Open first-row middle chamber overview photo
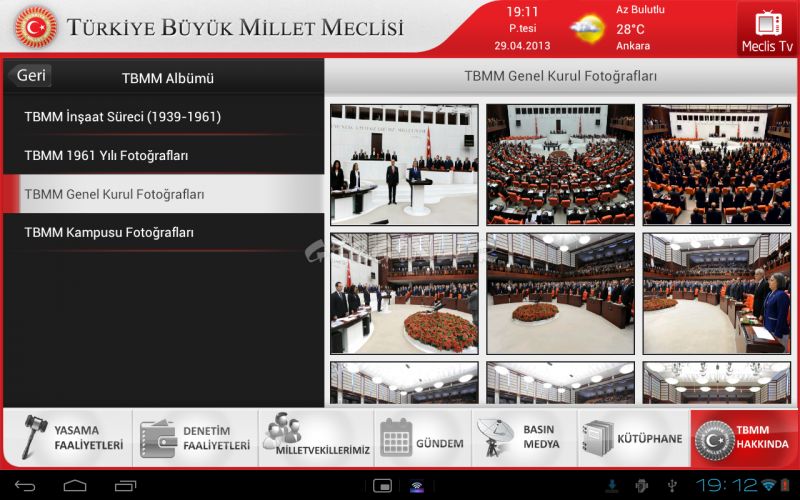The height and width of the screenshot is (500, 800). [560, 165]
